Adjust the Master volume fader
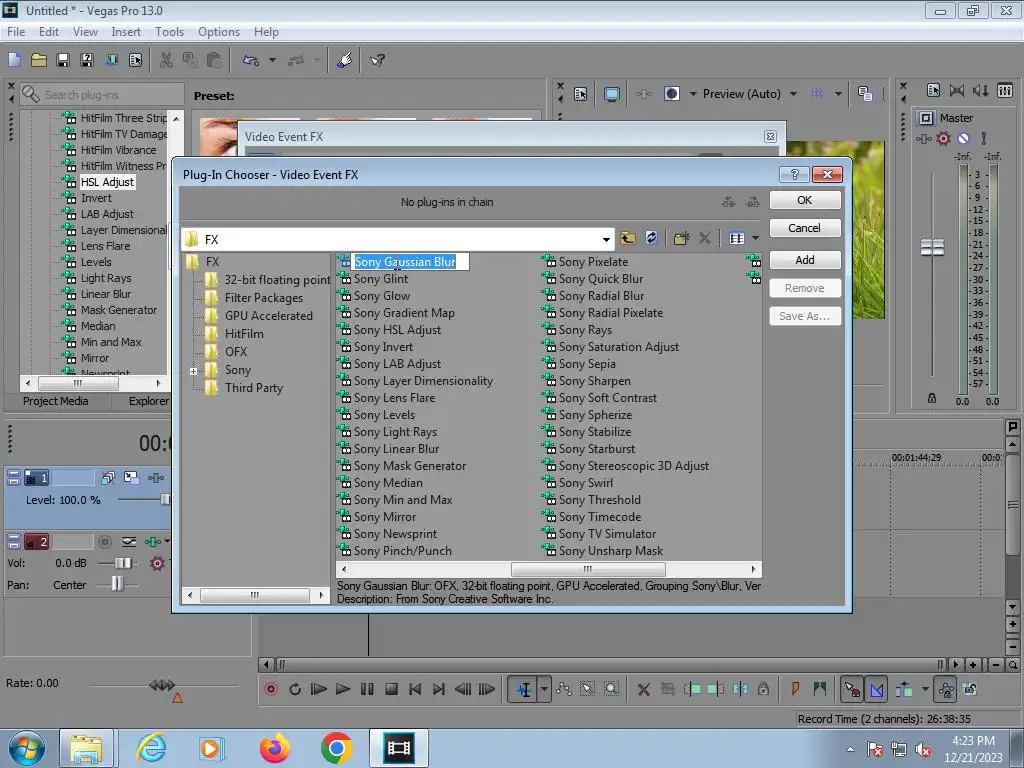This screenshot has height=768, width=1024. pos(932,248)
